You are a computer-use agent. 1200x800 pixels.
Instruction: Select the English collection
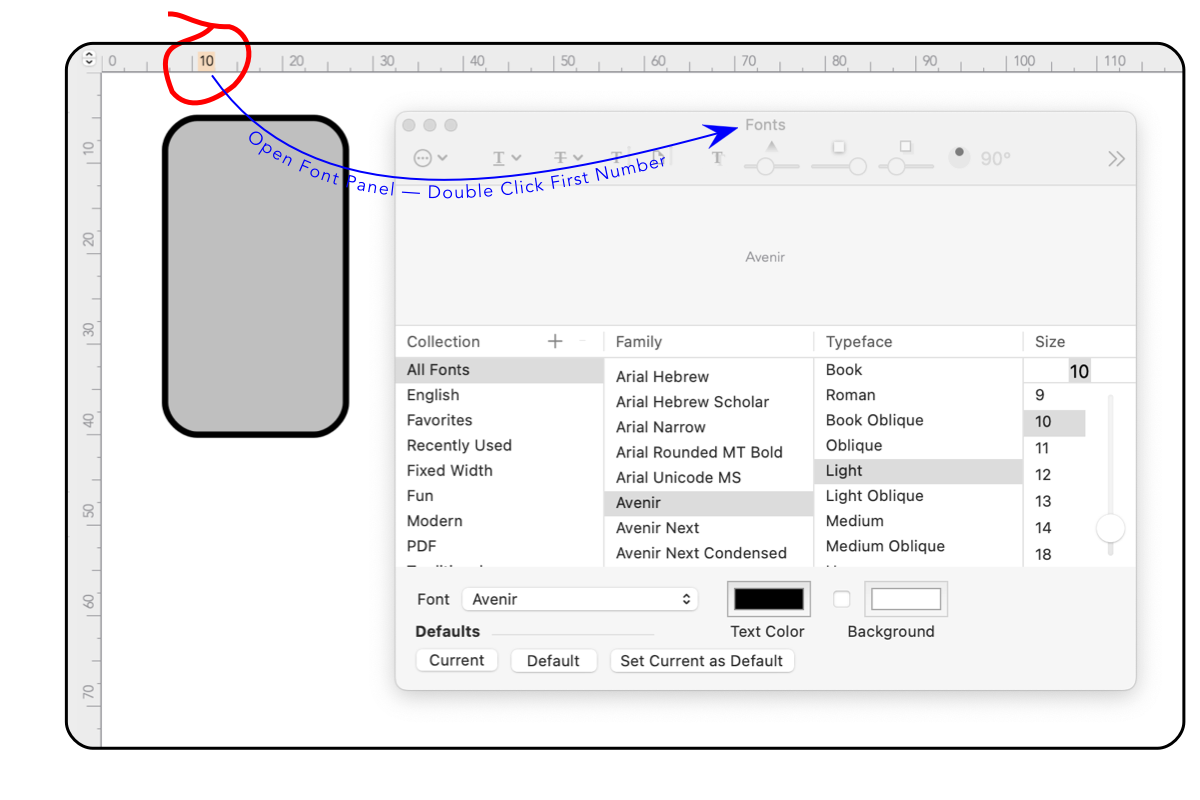(499, 395)
